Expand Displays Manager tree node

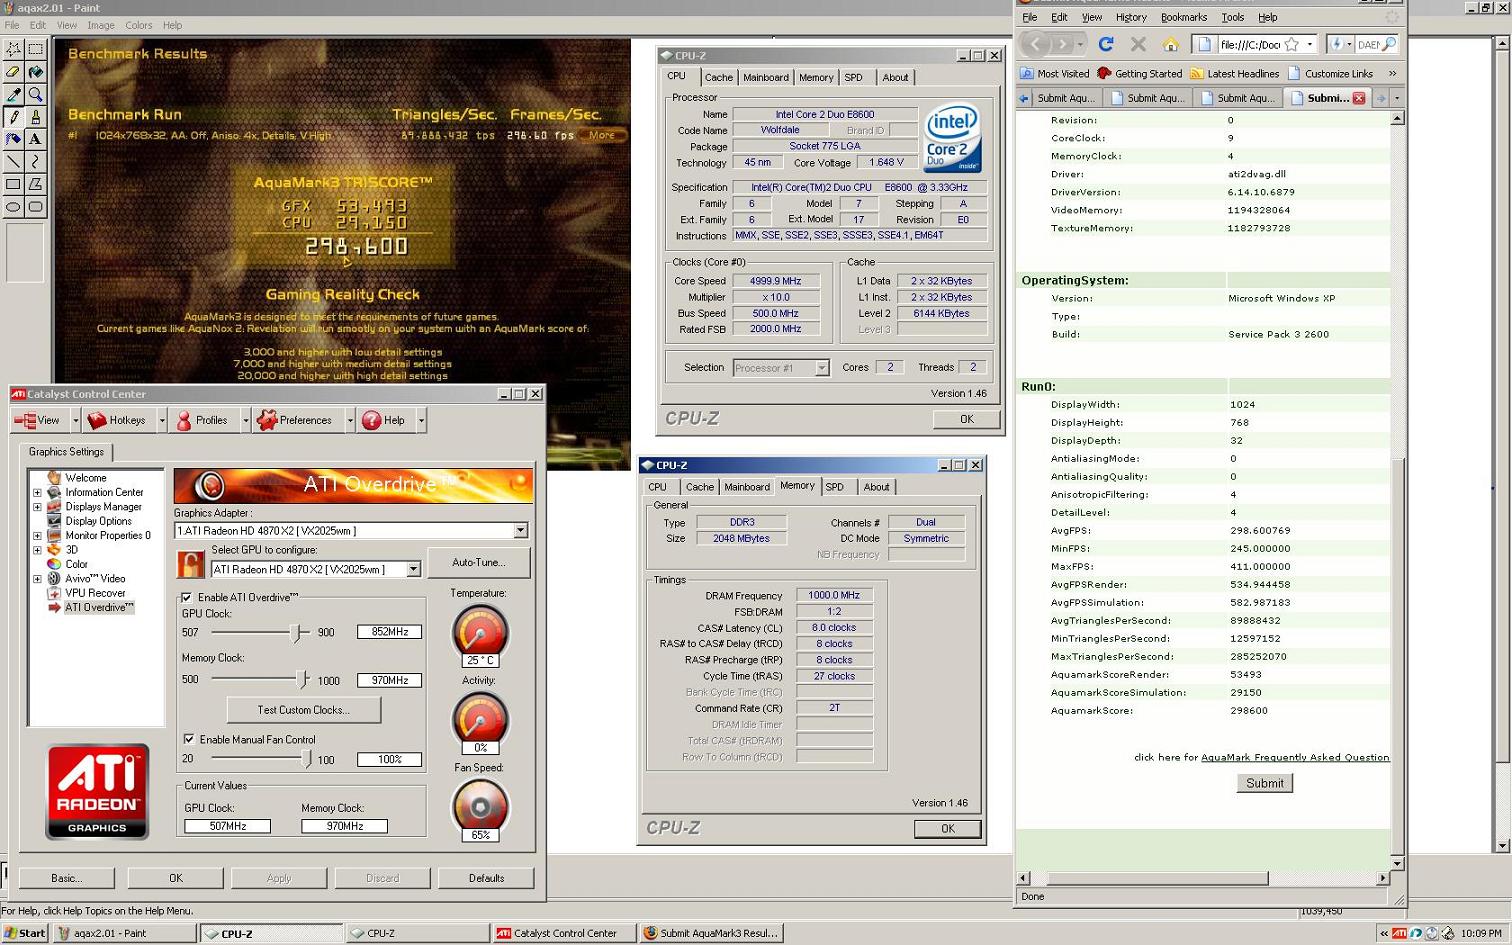coord(37,507)
